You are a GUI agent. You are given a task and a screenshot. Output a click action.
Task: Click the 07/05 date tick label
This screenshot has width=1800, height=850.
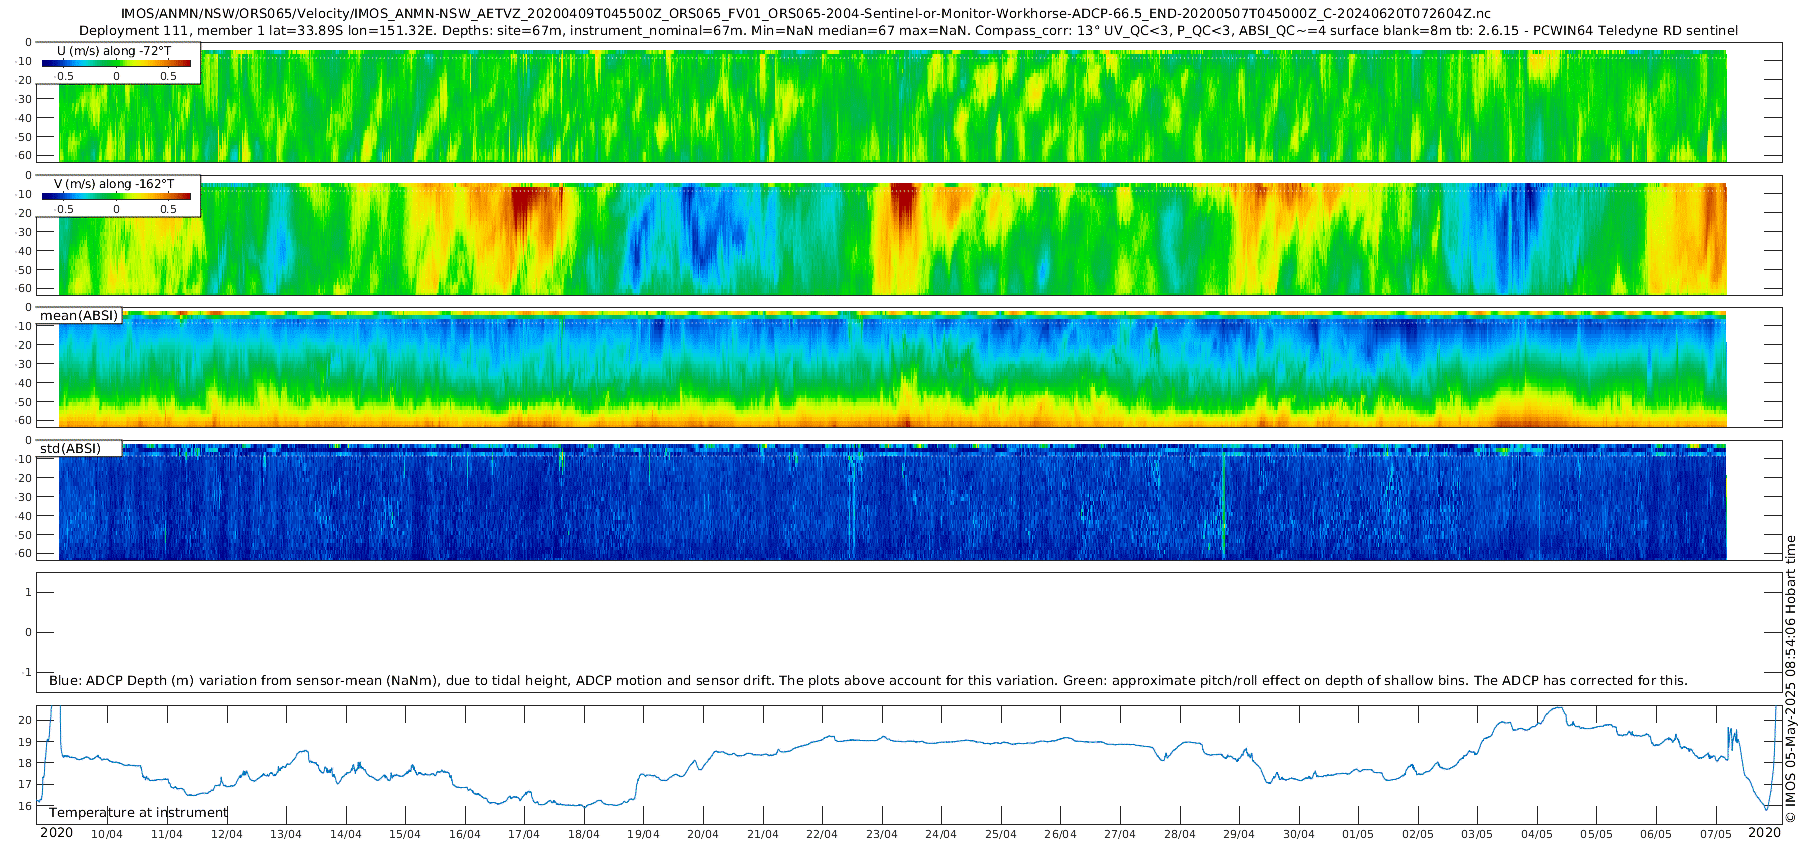(x=1715, y=834)
